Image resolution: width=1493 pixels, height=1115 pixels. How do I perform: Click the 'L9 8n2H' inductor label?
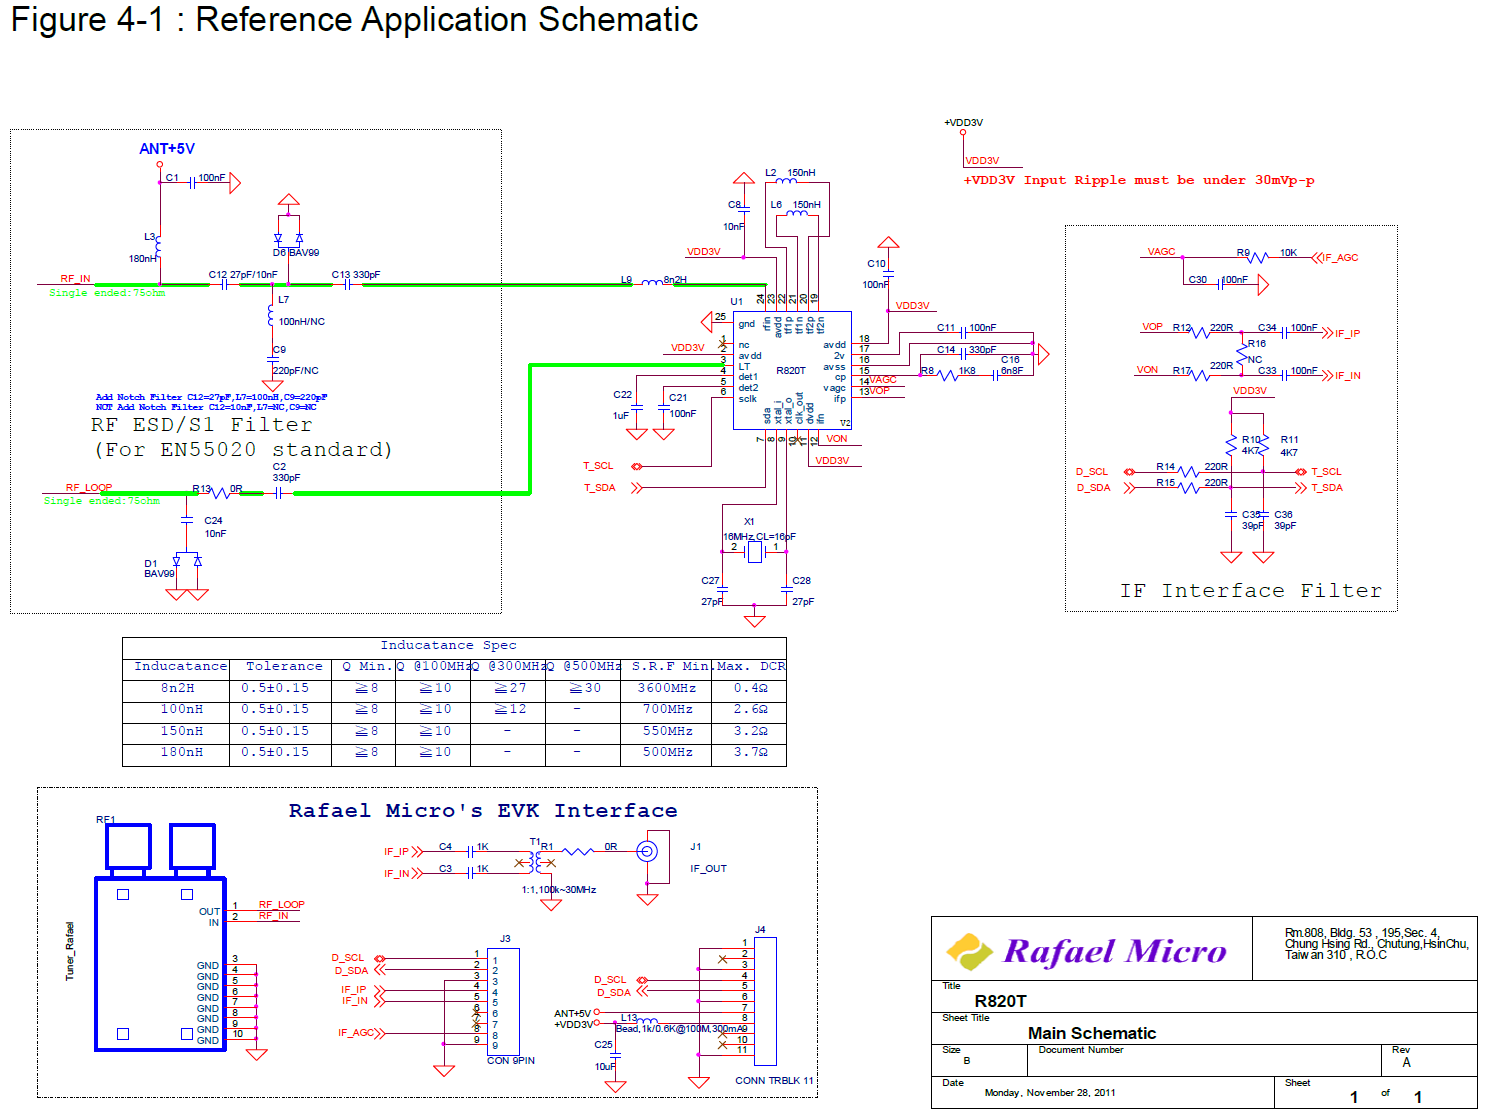click(654, 280)
